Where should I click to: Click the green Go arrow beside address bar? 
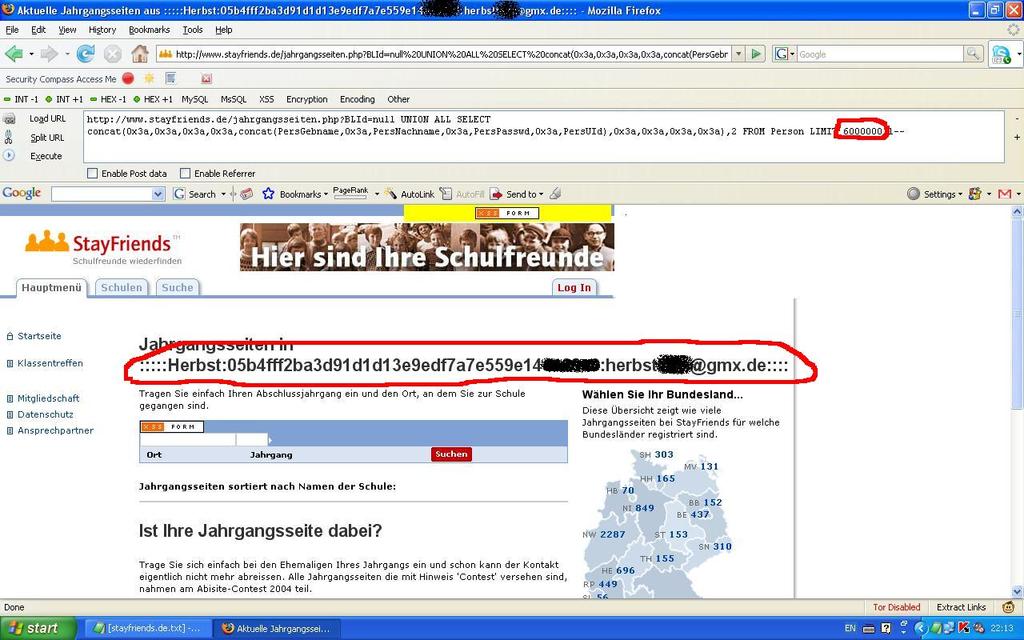coord(756,54)
